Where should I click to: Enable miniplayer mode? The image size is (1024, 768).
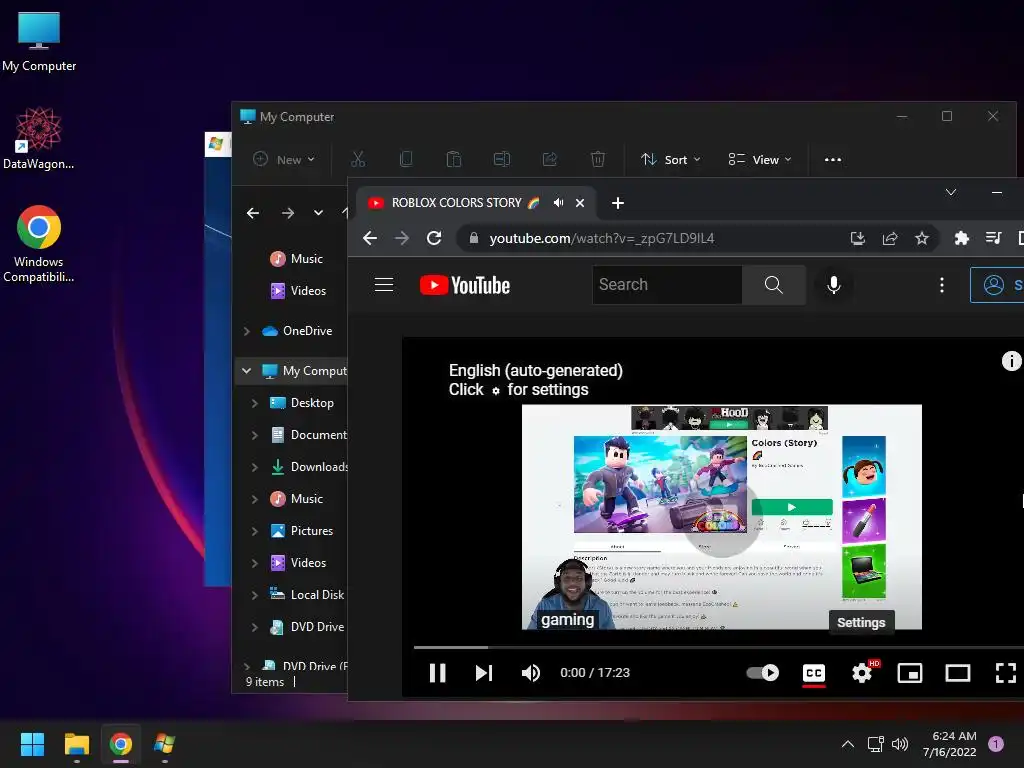pos(910,673)
